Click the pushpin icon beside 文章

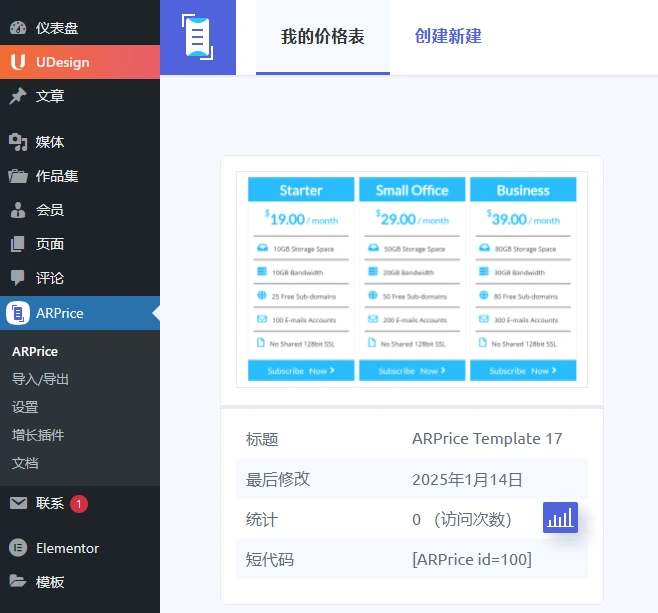18,96
